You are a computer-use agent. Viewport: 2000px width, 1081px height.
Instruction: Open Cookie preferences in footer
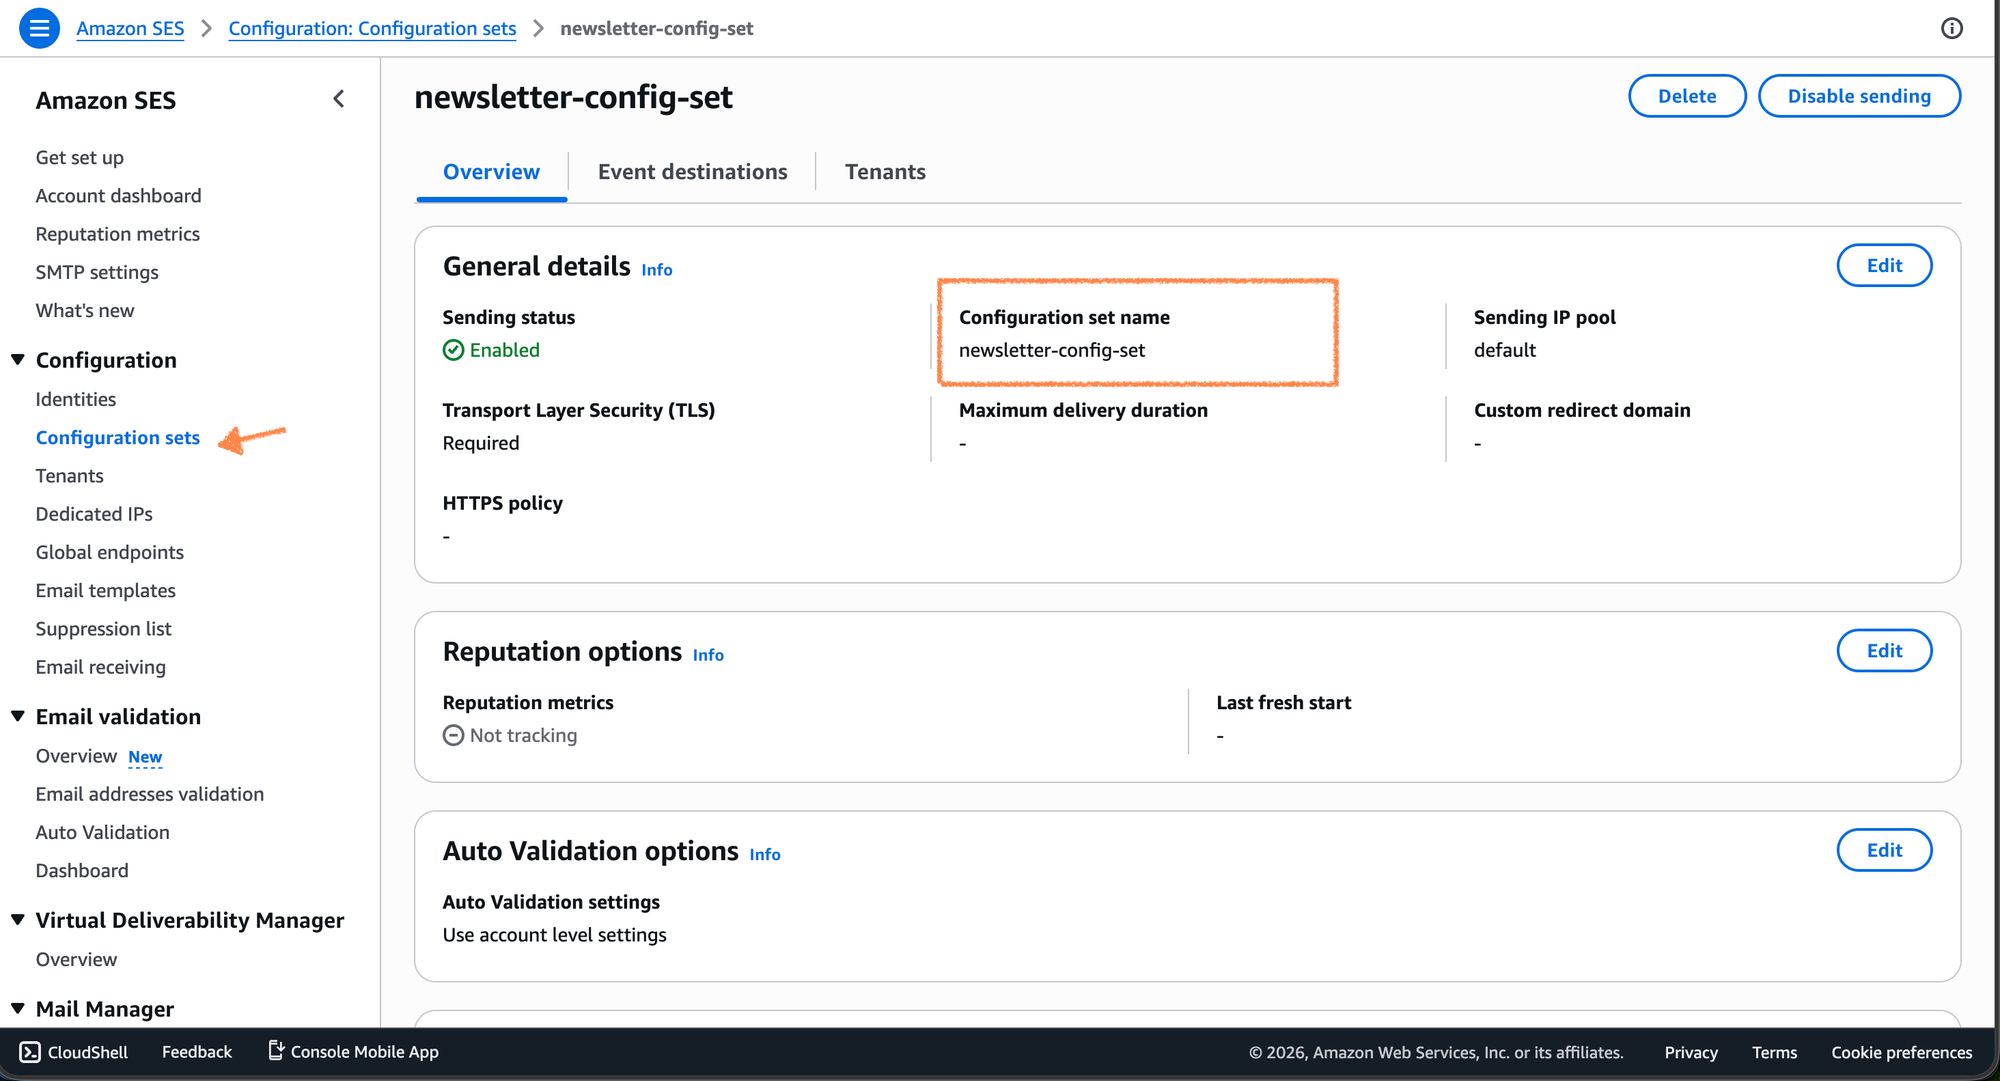[1901, 1052]
